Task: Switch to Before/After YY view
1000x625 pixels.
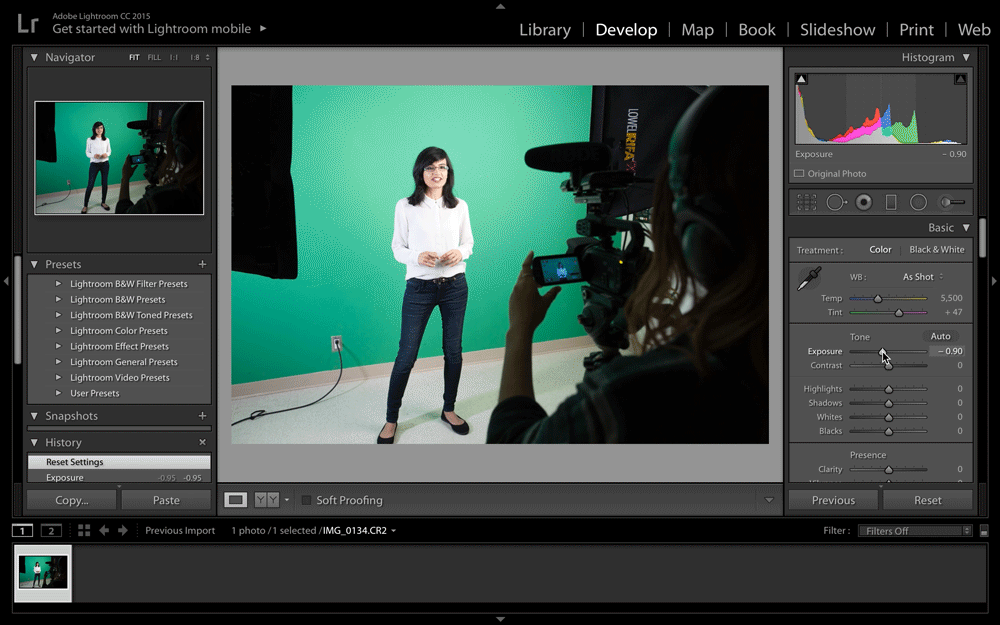Action: click(267, 500)
